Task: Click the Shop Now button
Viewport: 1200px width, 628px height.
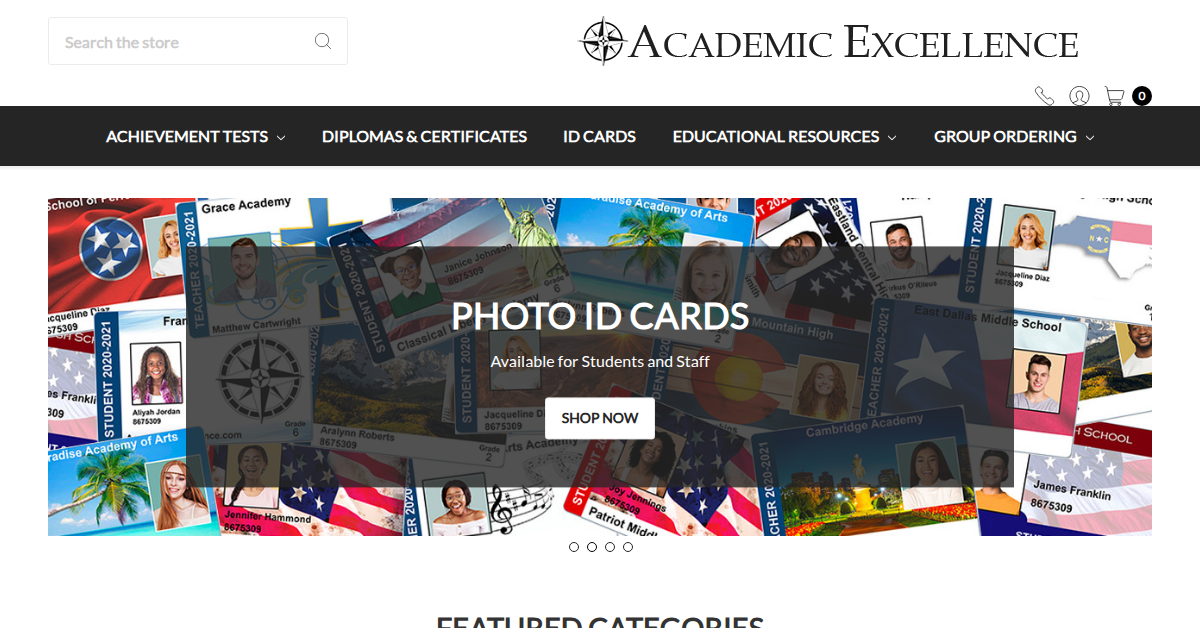Action: point(600,418)
